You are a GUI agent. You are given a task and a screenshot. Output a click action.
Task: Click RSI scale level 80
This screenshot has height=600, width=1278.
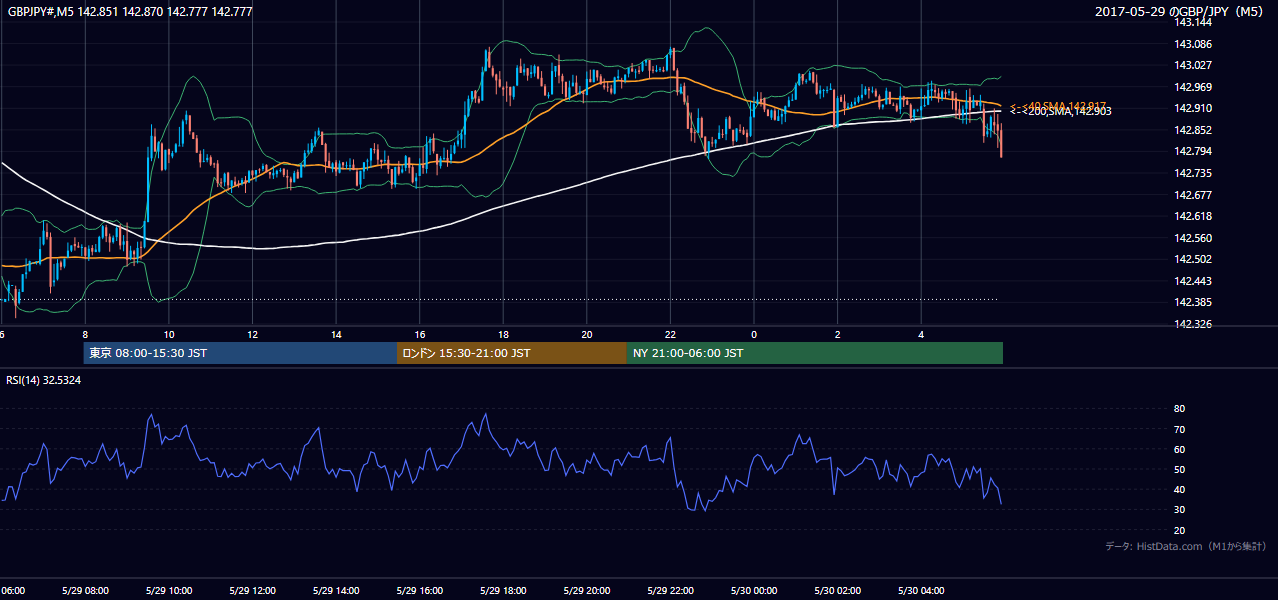click(1180, 409)
